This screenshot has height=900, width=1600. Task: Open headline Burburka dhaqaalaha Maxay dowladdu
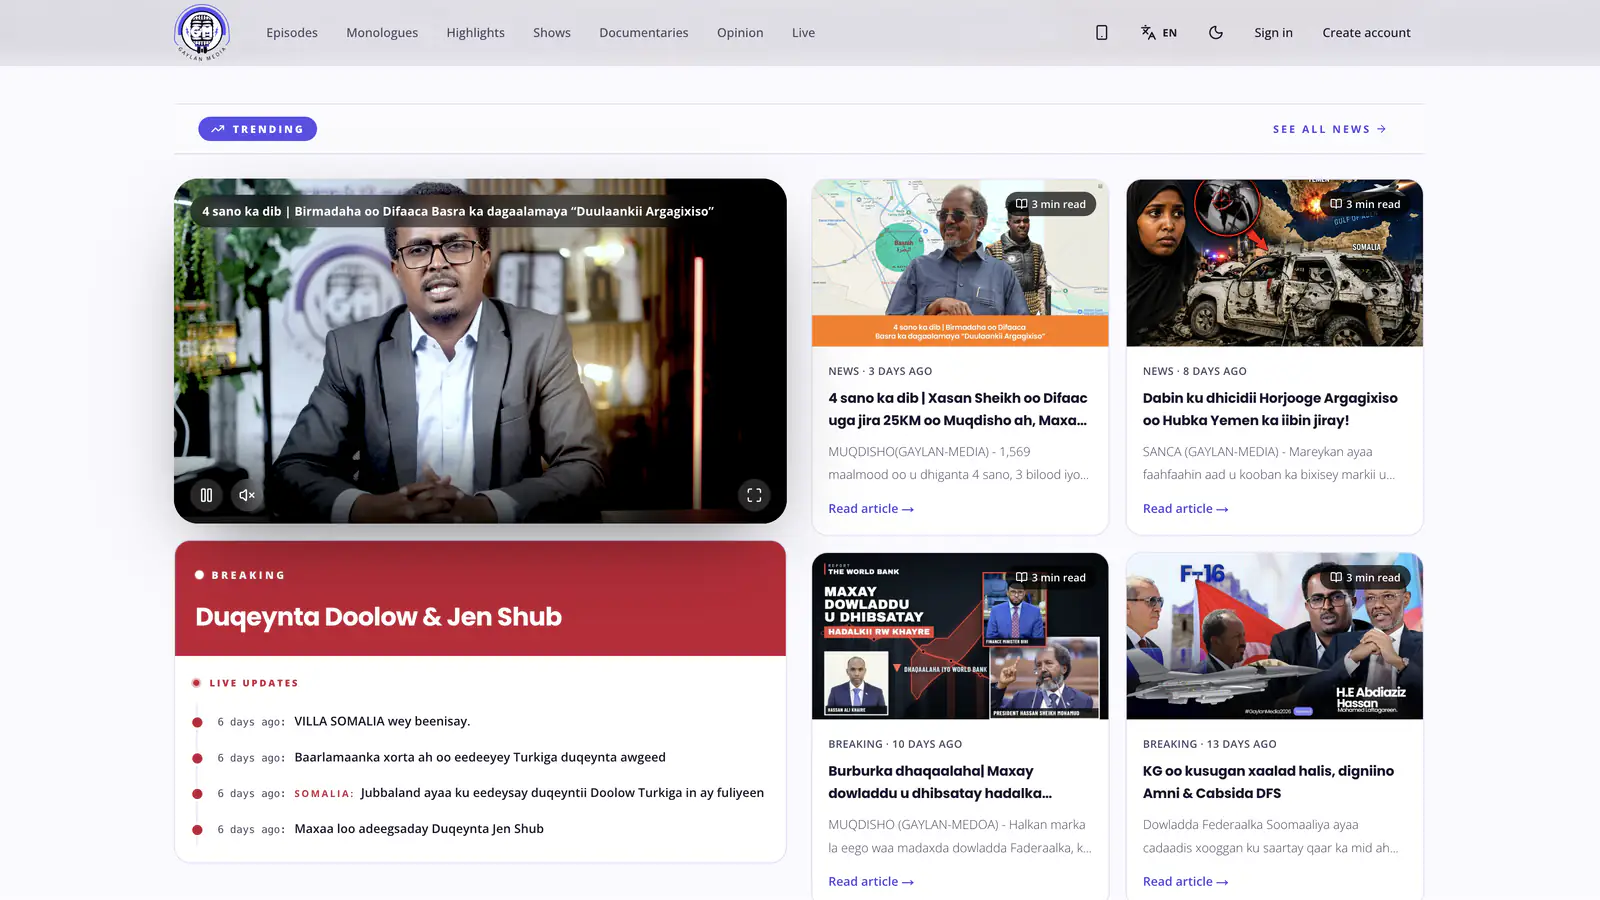tap(940, 782)
